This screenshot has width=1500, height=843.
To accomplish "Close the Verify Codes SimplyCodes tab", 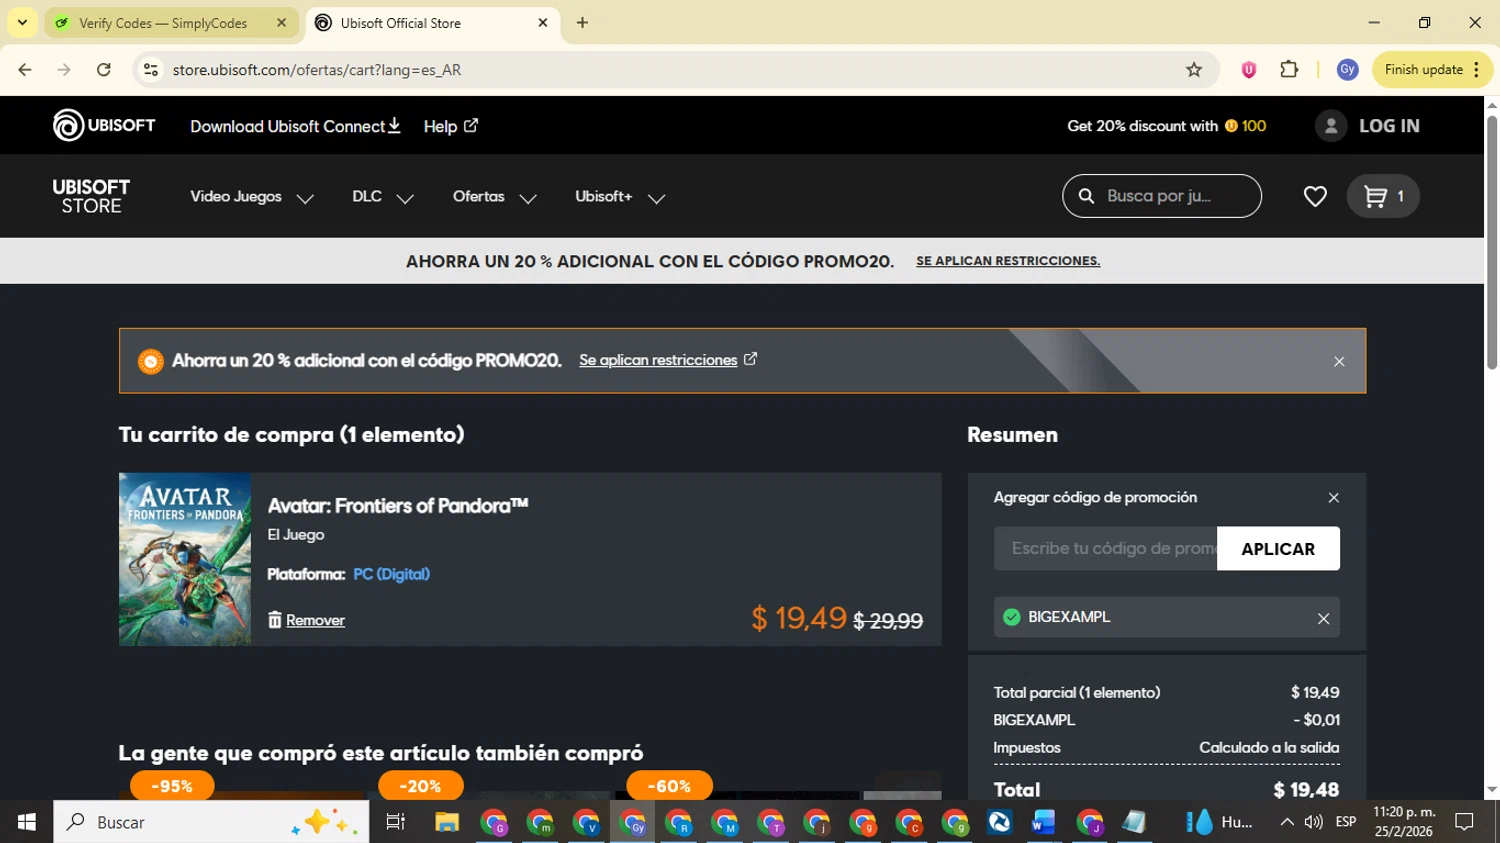I will coord(281,22).
